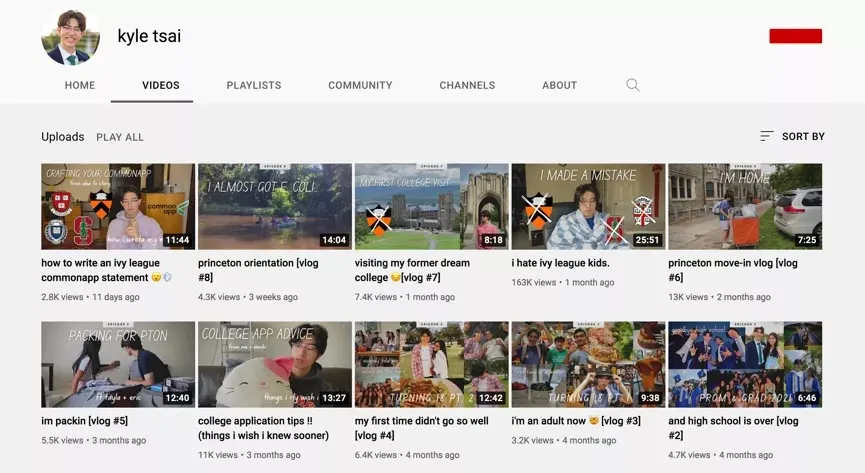Image resolution: width=865 pixels, height=473 pixels.
Task: Open the Prom & Grad 2021 thumbnail
Action: point(745,364)
